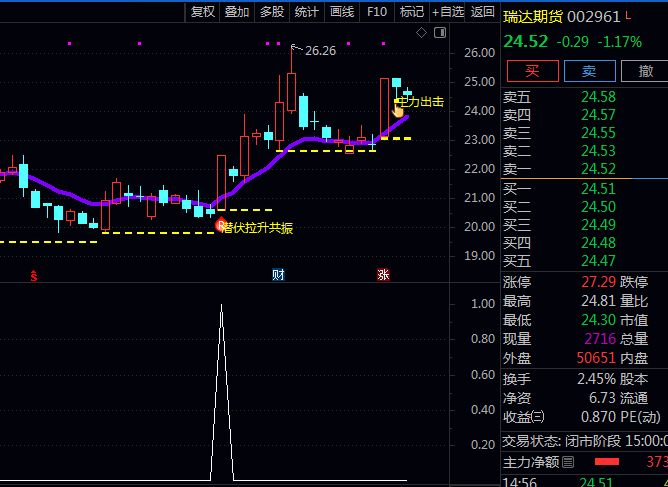Open the 主力净额 list icon
Screen dimensions: 668x487
(x=568, y=462)
